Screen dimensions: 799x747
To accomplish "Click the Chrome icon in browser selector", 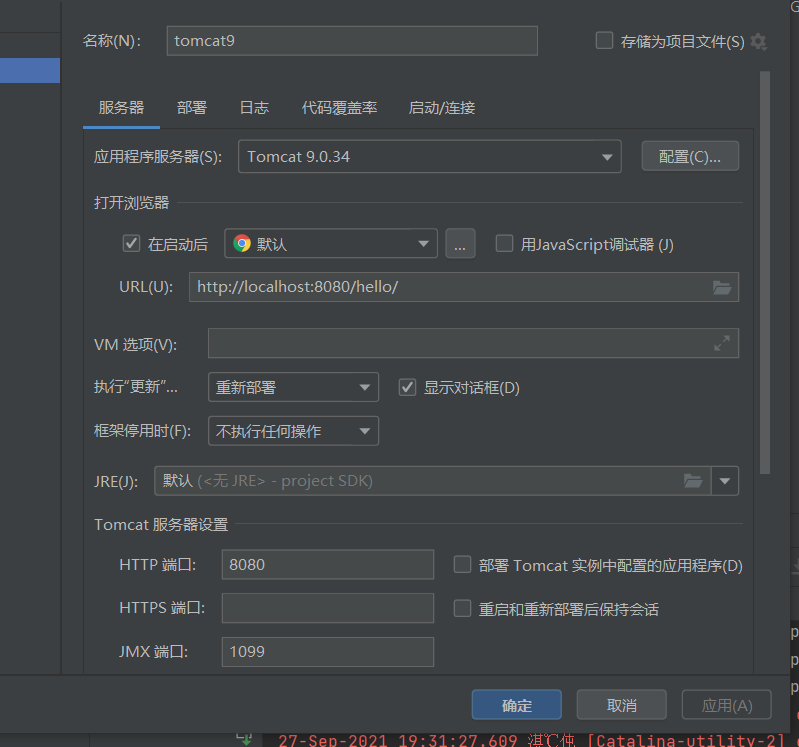I will (242, 244).
